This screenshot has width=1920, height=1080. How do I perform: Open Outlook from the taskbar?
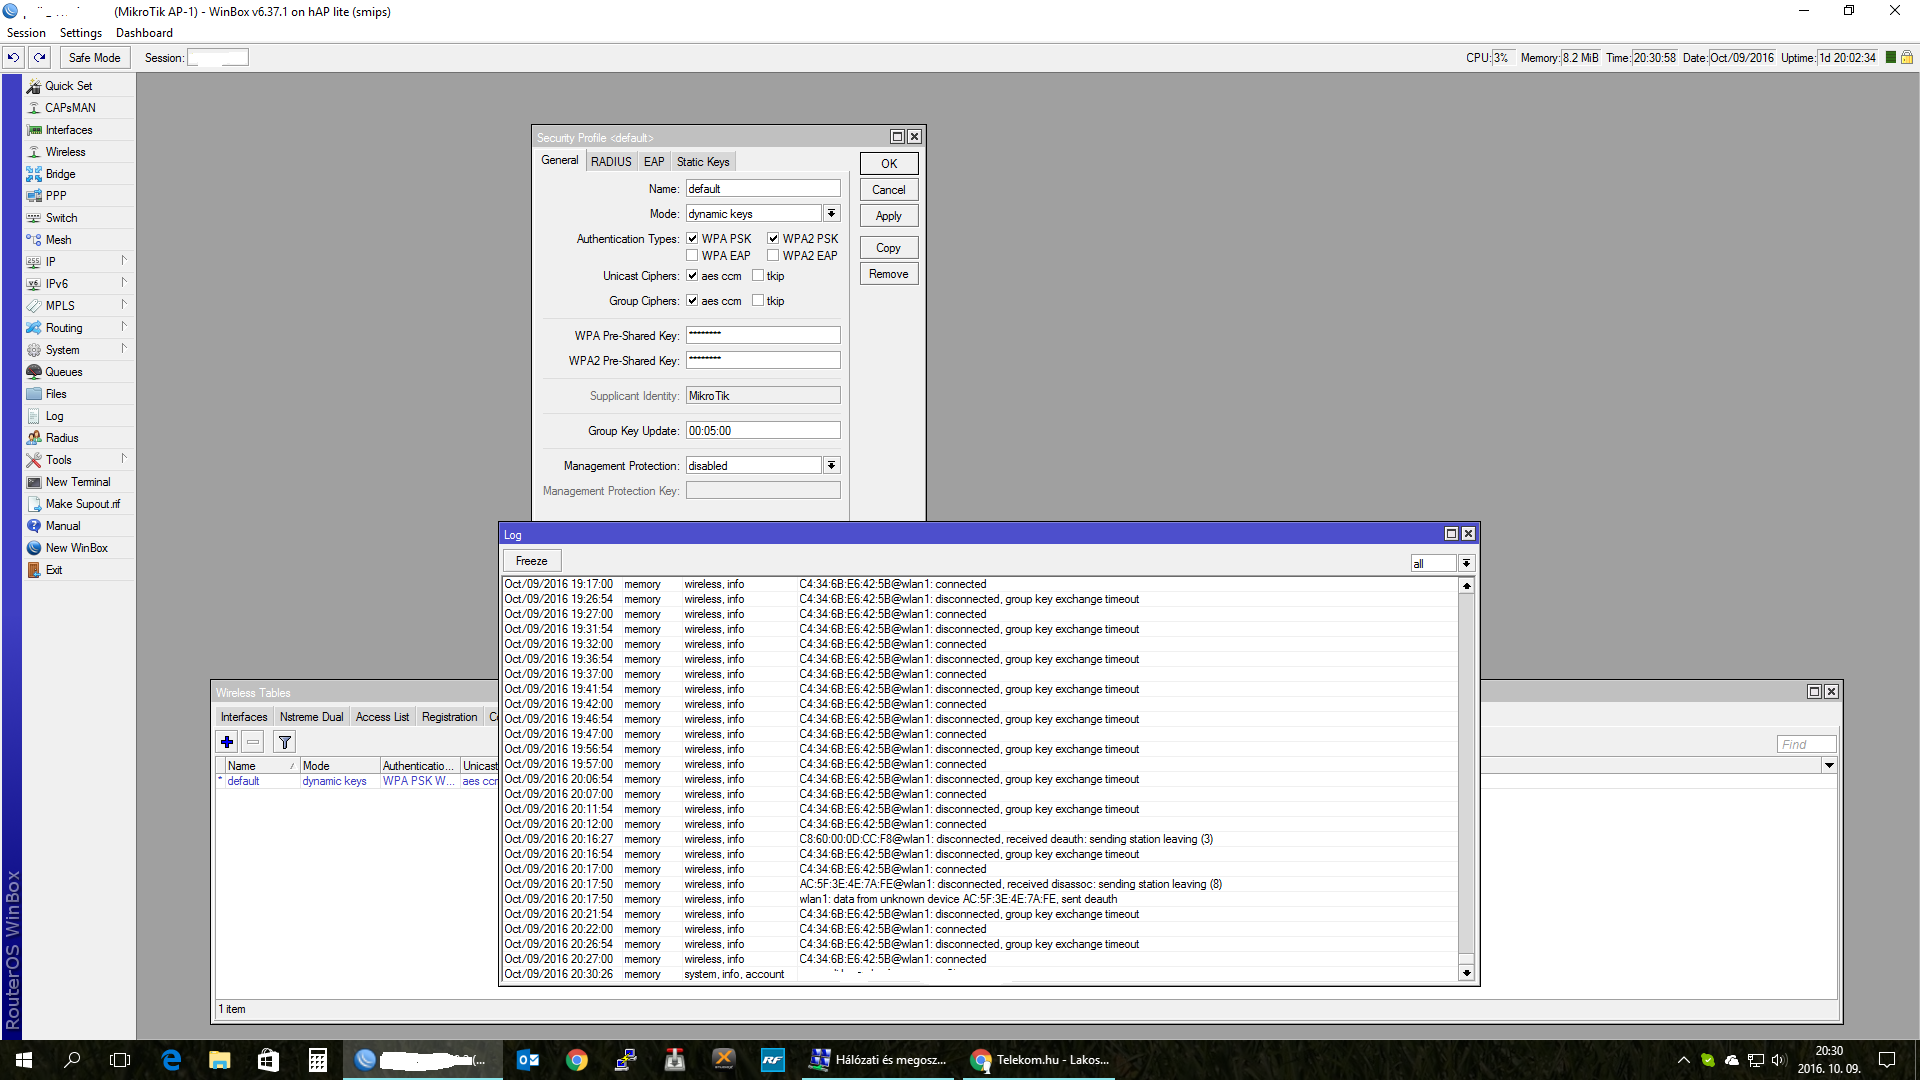coord(528,1060)
